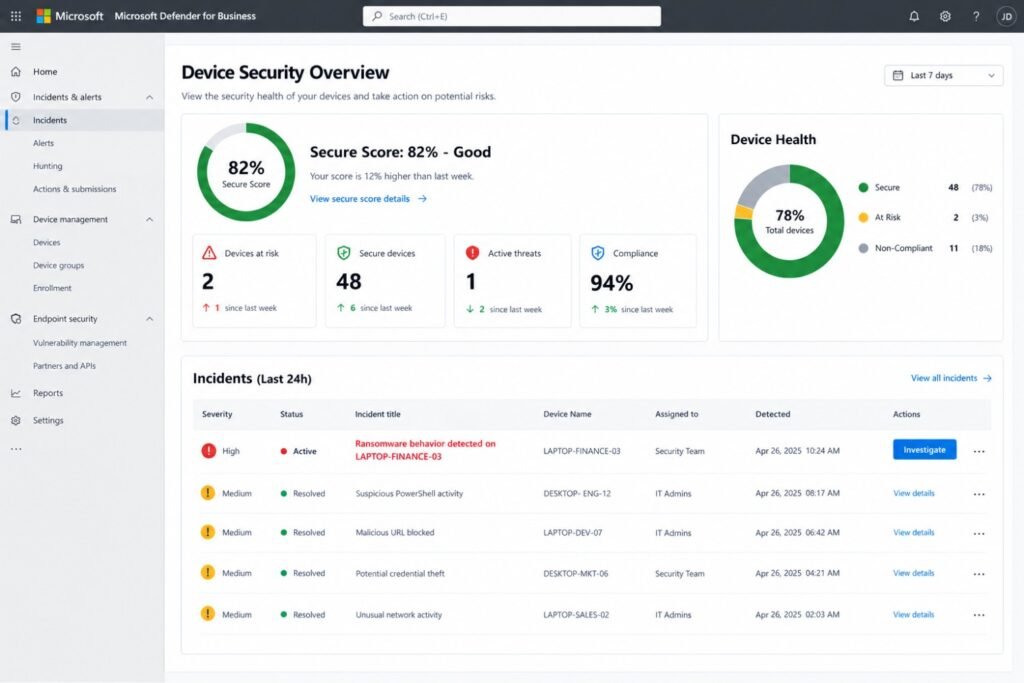Open more actions for Malicious URL row
Screen dimensions: 1024x683
click(978, 533)
